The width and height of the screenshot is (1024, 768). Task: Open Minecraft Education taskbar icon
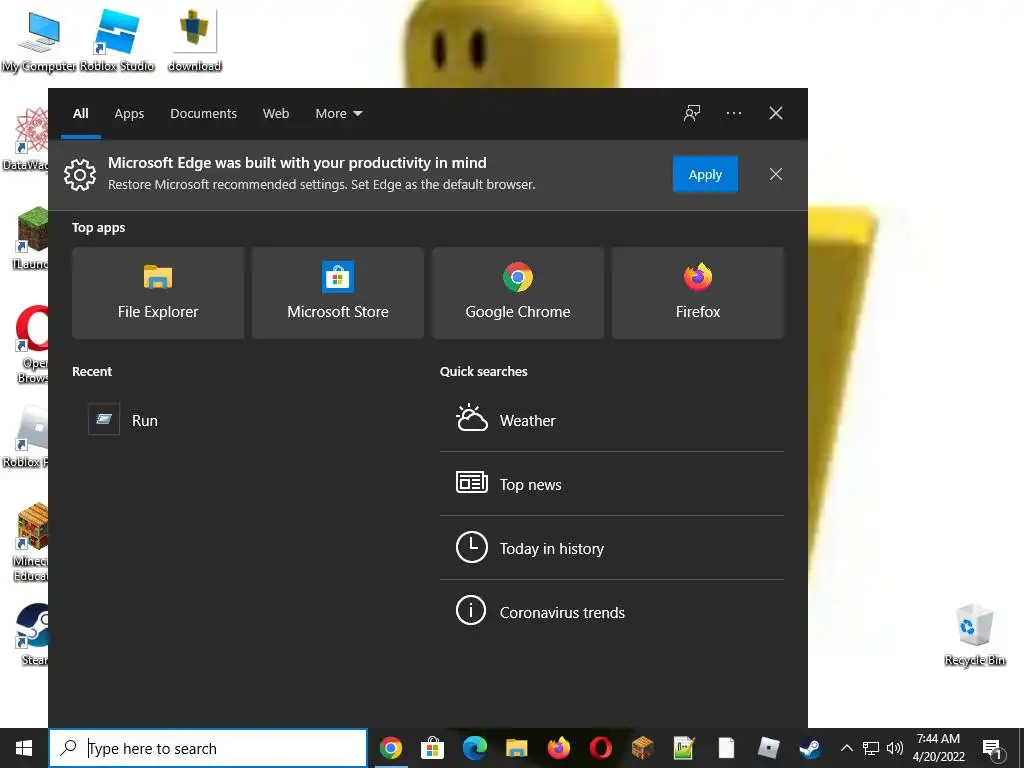click(643, 748)
